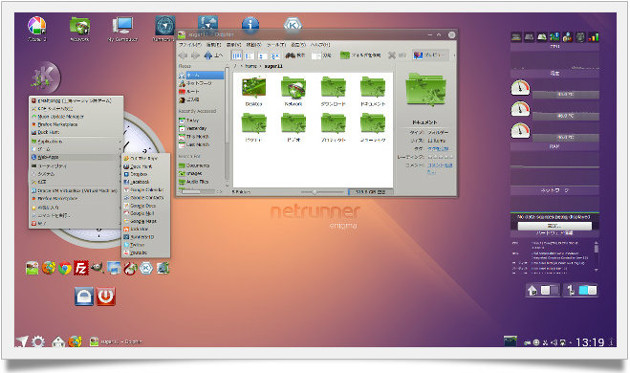This screenshot has height=373, width=630.
Task: Open Dolphin's ツール(T) menu
Action: pyautogui.click(x=276, y=44)
